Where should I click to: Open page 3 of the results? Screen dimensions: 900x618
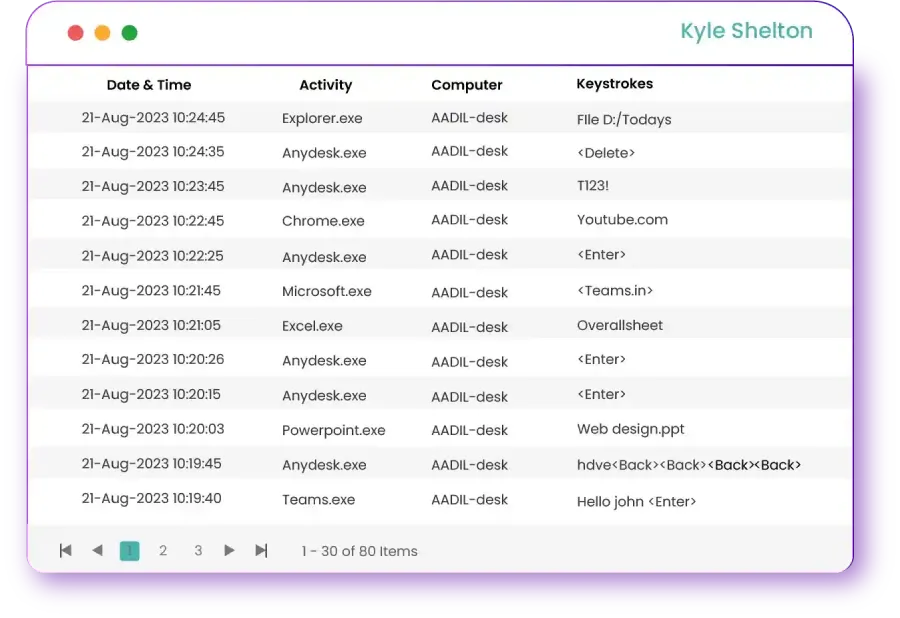(197, 550)
